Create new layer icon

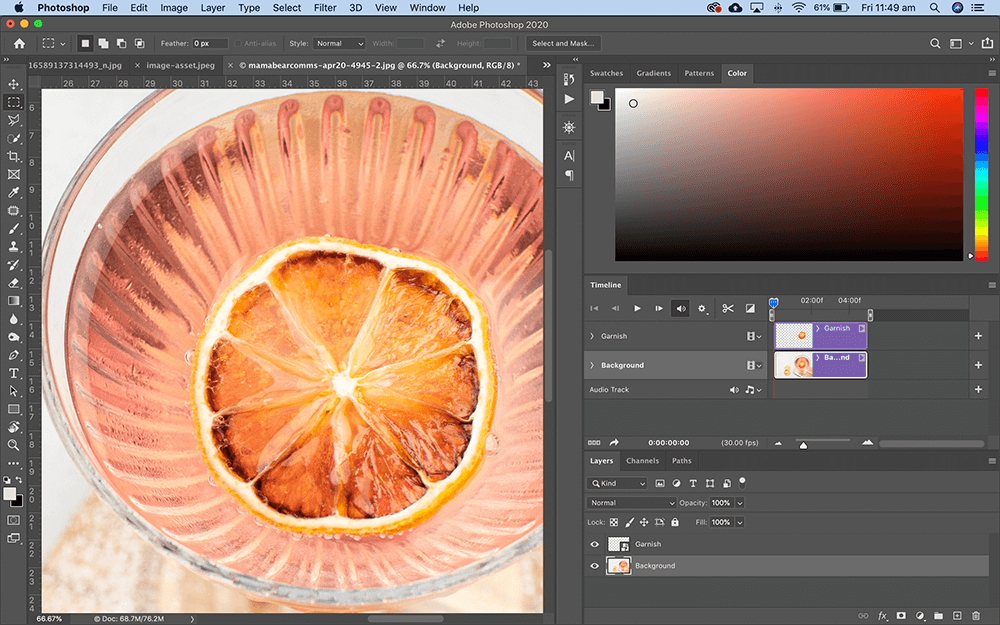[x=957, y=616]
